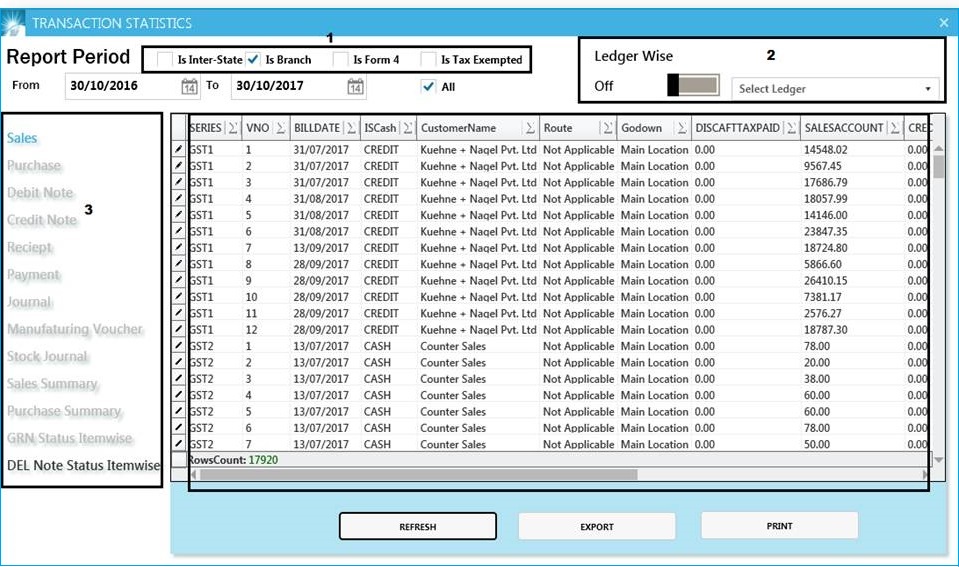Screen dimensions: 959x567
Task: Click edit pencil for GST2 voucher 5
Action: (179, 411)
